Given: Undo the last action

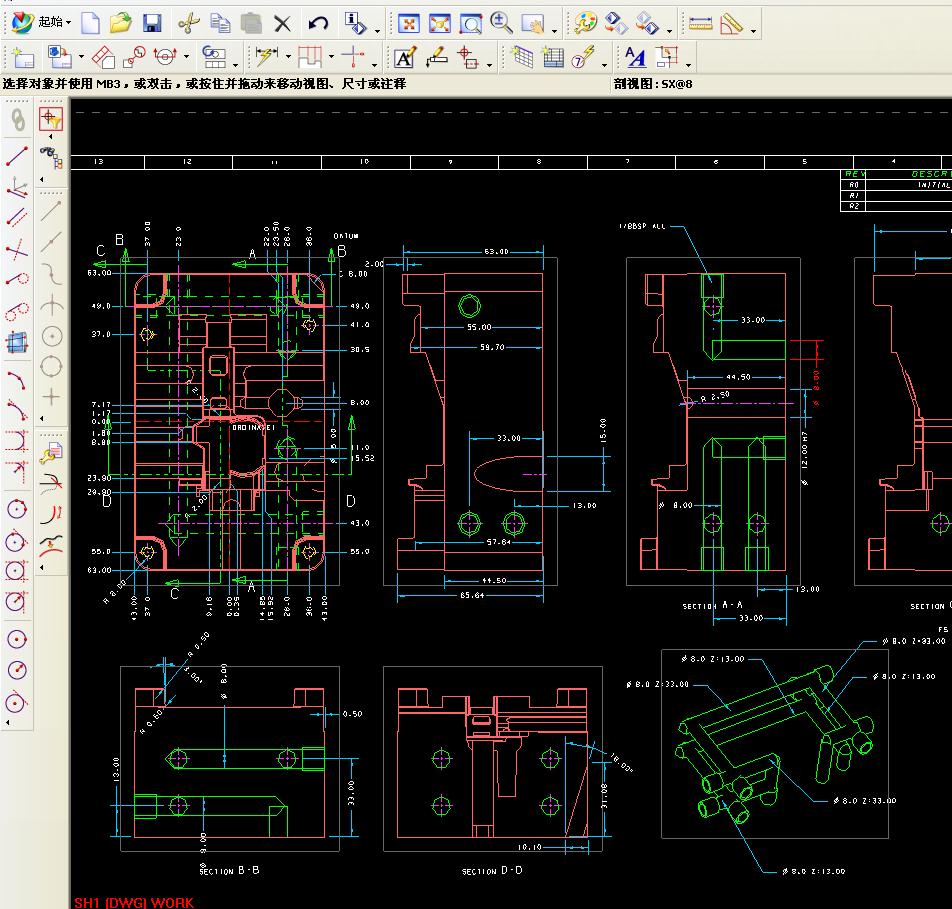Looking at the screenshot, I should pos(318,22).
